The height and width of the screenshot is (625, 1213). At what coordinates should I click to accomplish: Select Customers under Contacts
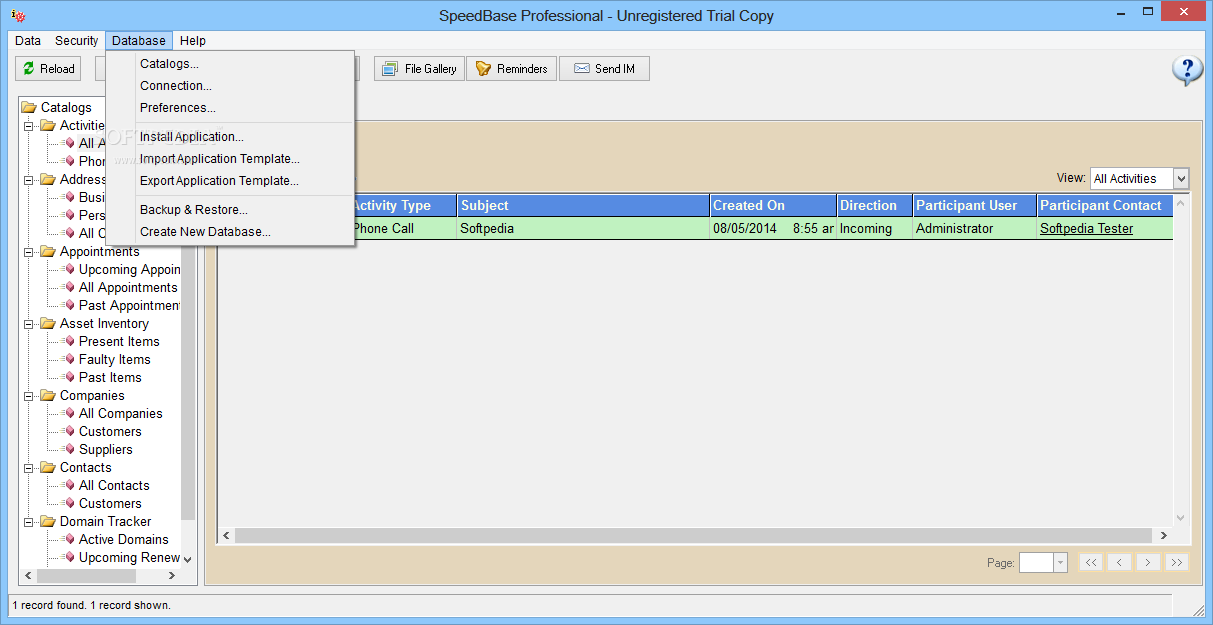click(110, 503)
